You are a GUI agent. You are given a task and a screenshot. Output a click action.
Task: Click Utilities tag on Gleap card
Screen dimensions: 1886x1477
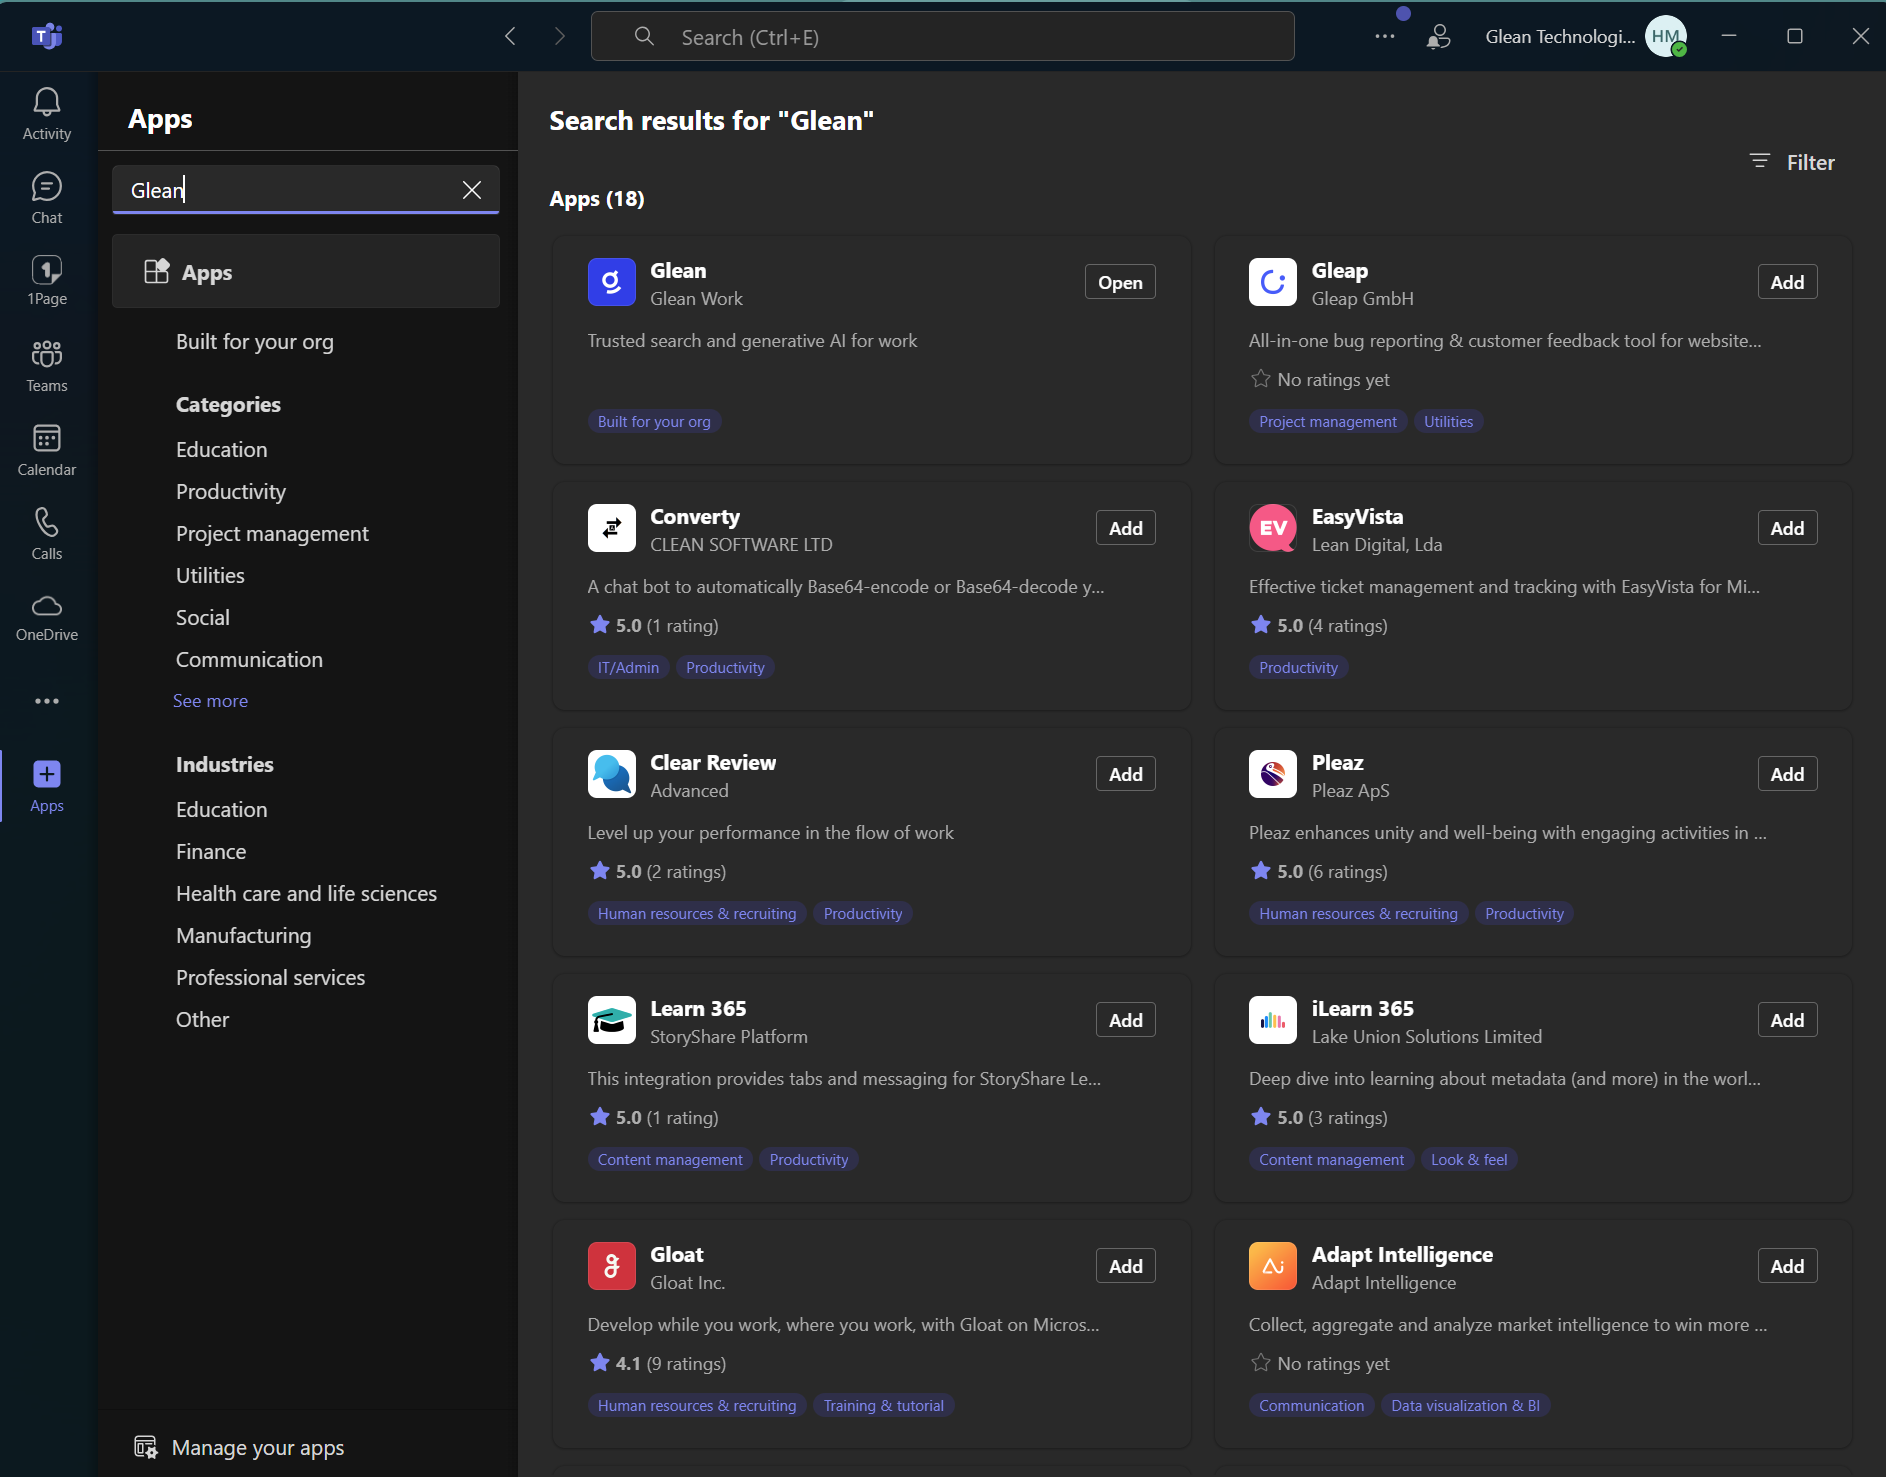pos(1448,422)
